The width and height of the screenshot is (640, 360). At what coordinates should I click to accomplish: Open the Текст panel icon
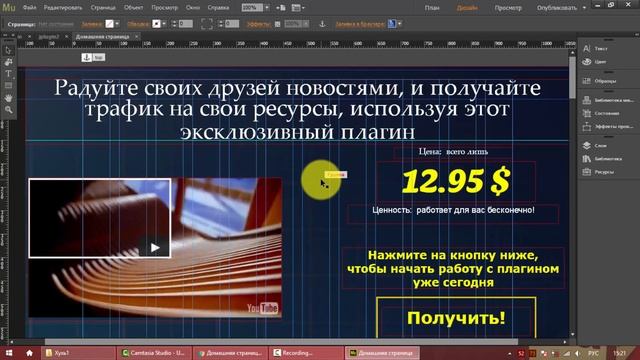click(x=587, y=49)
